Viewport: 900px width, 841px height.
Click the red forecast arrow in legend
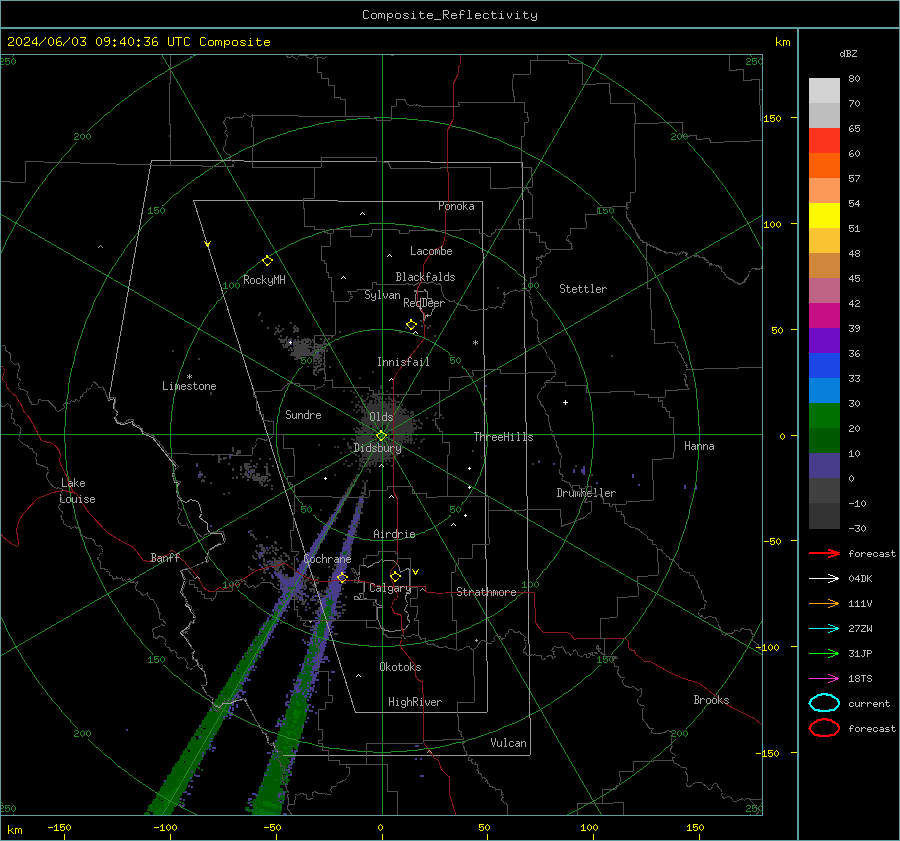coord(824,553)
